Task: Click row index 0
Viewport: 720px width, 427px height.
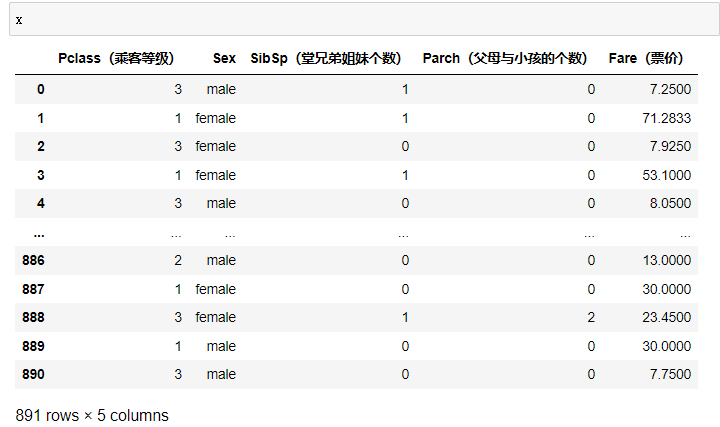Action: point(40,90)
